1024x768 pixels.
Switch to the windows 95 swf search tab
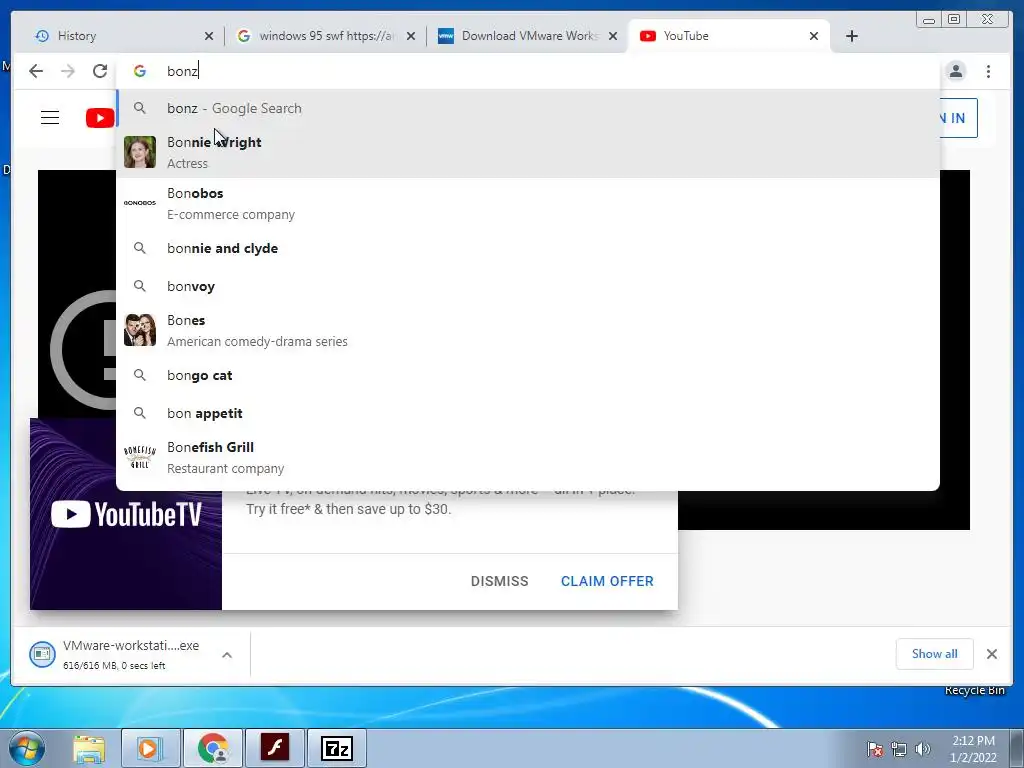tap(325, 36)
